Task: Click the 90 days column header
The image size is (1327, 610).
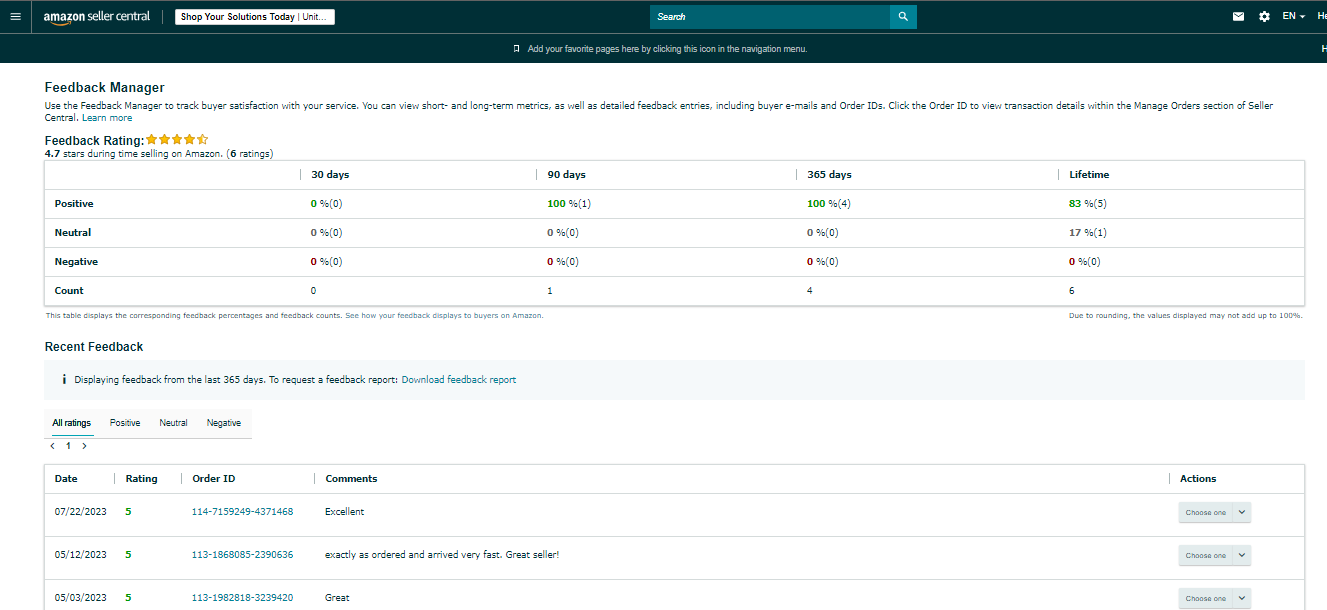Action: pyautogui.click(x=567, y=175)
